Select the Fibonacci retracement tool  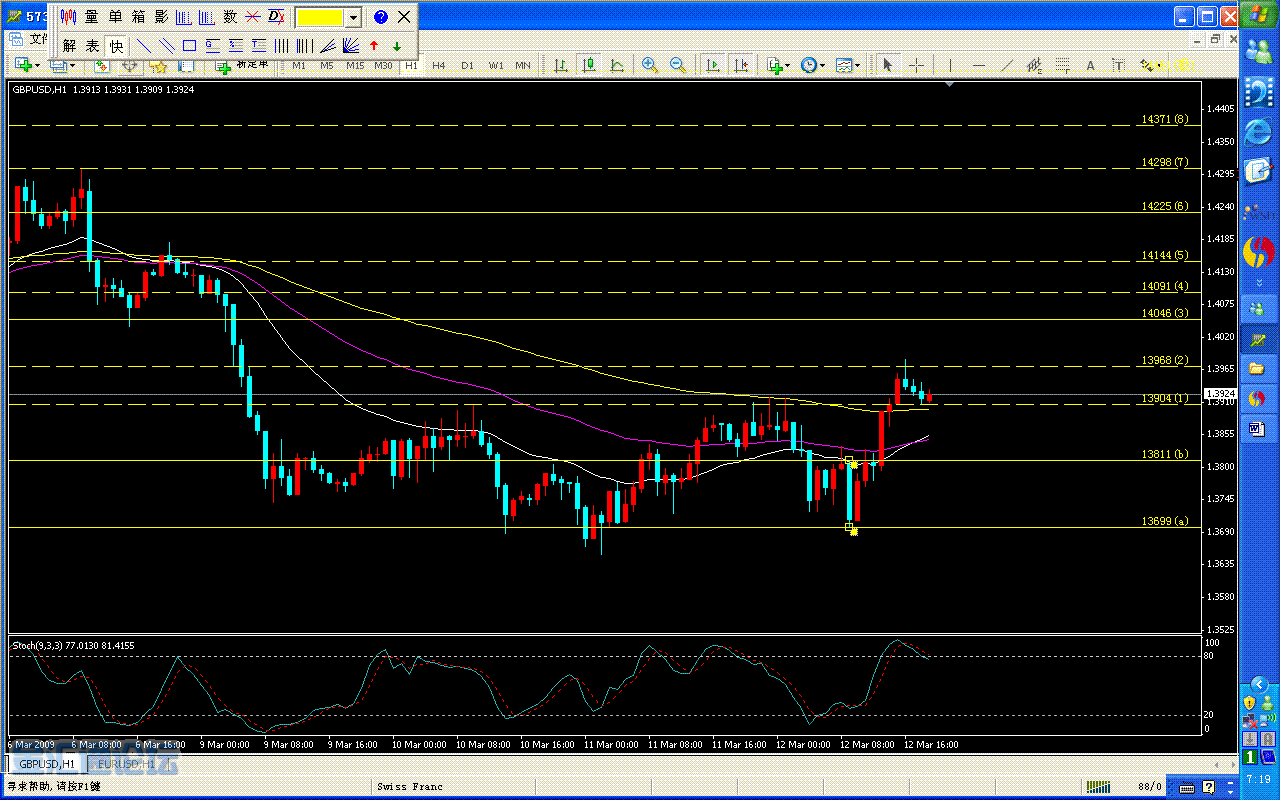point(1062,66)
